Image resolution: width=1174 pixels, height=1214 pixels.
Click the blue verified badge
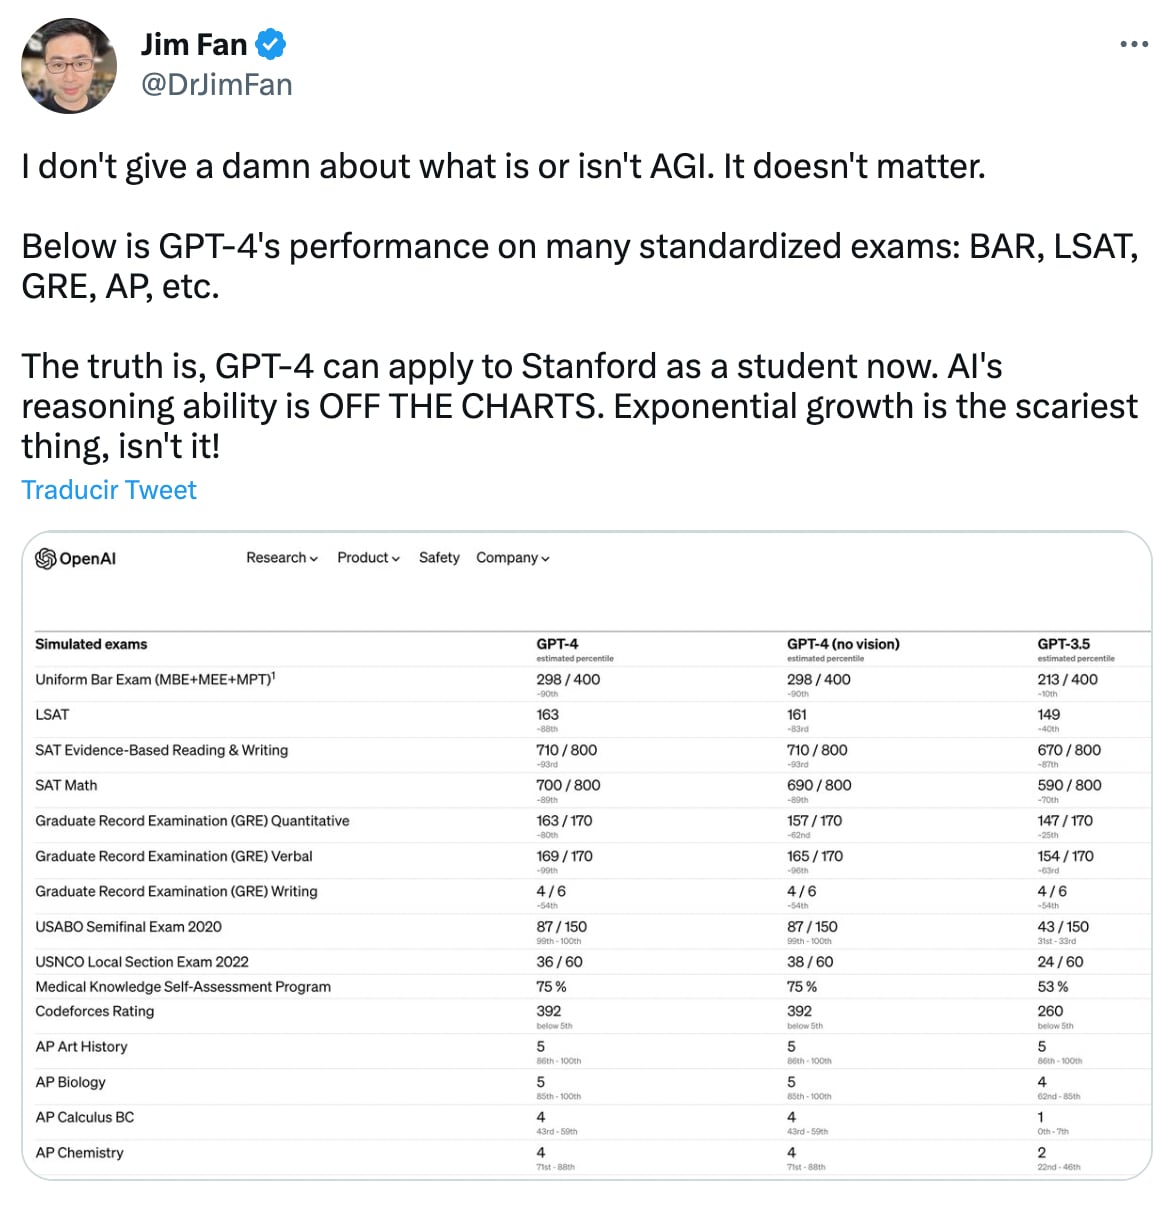click(x=270, y=45)
